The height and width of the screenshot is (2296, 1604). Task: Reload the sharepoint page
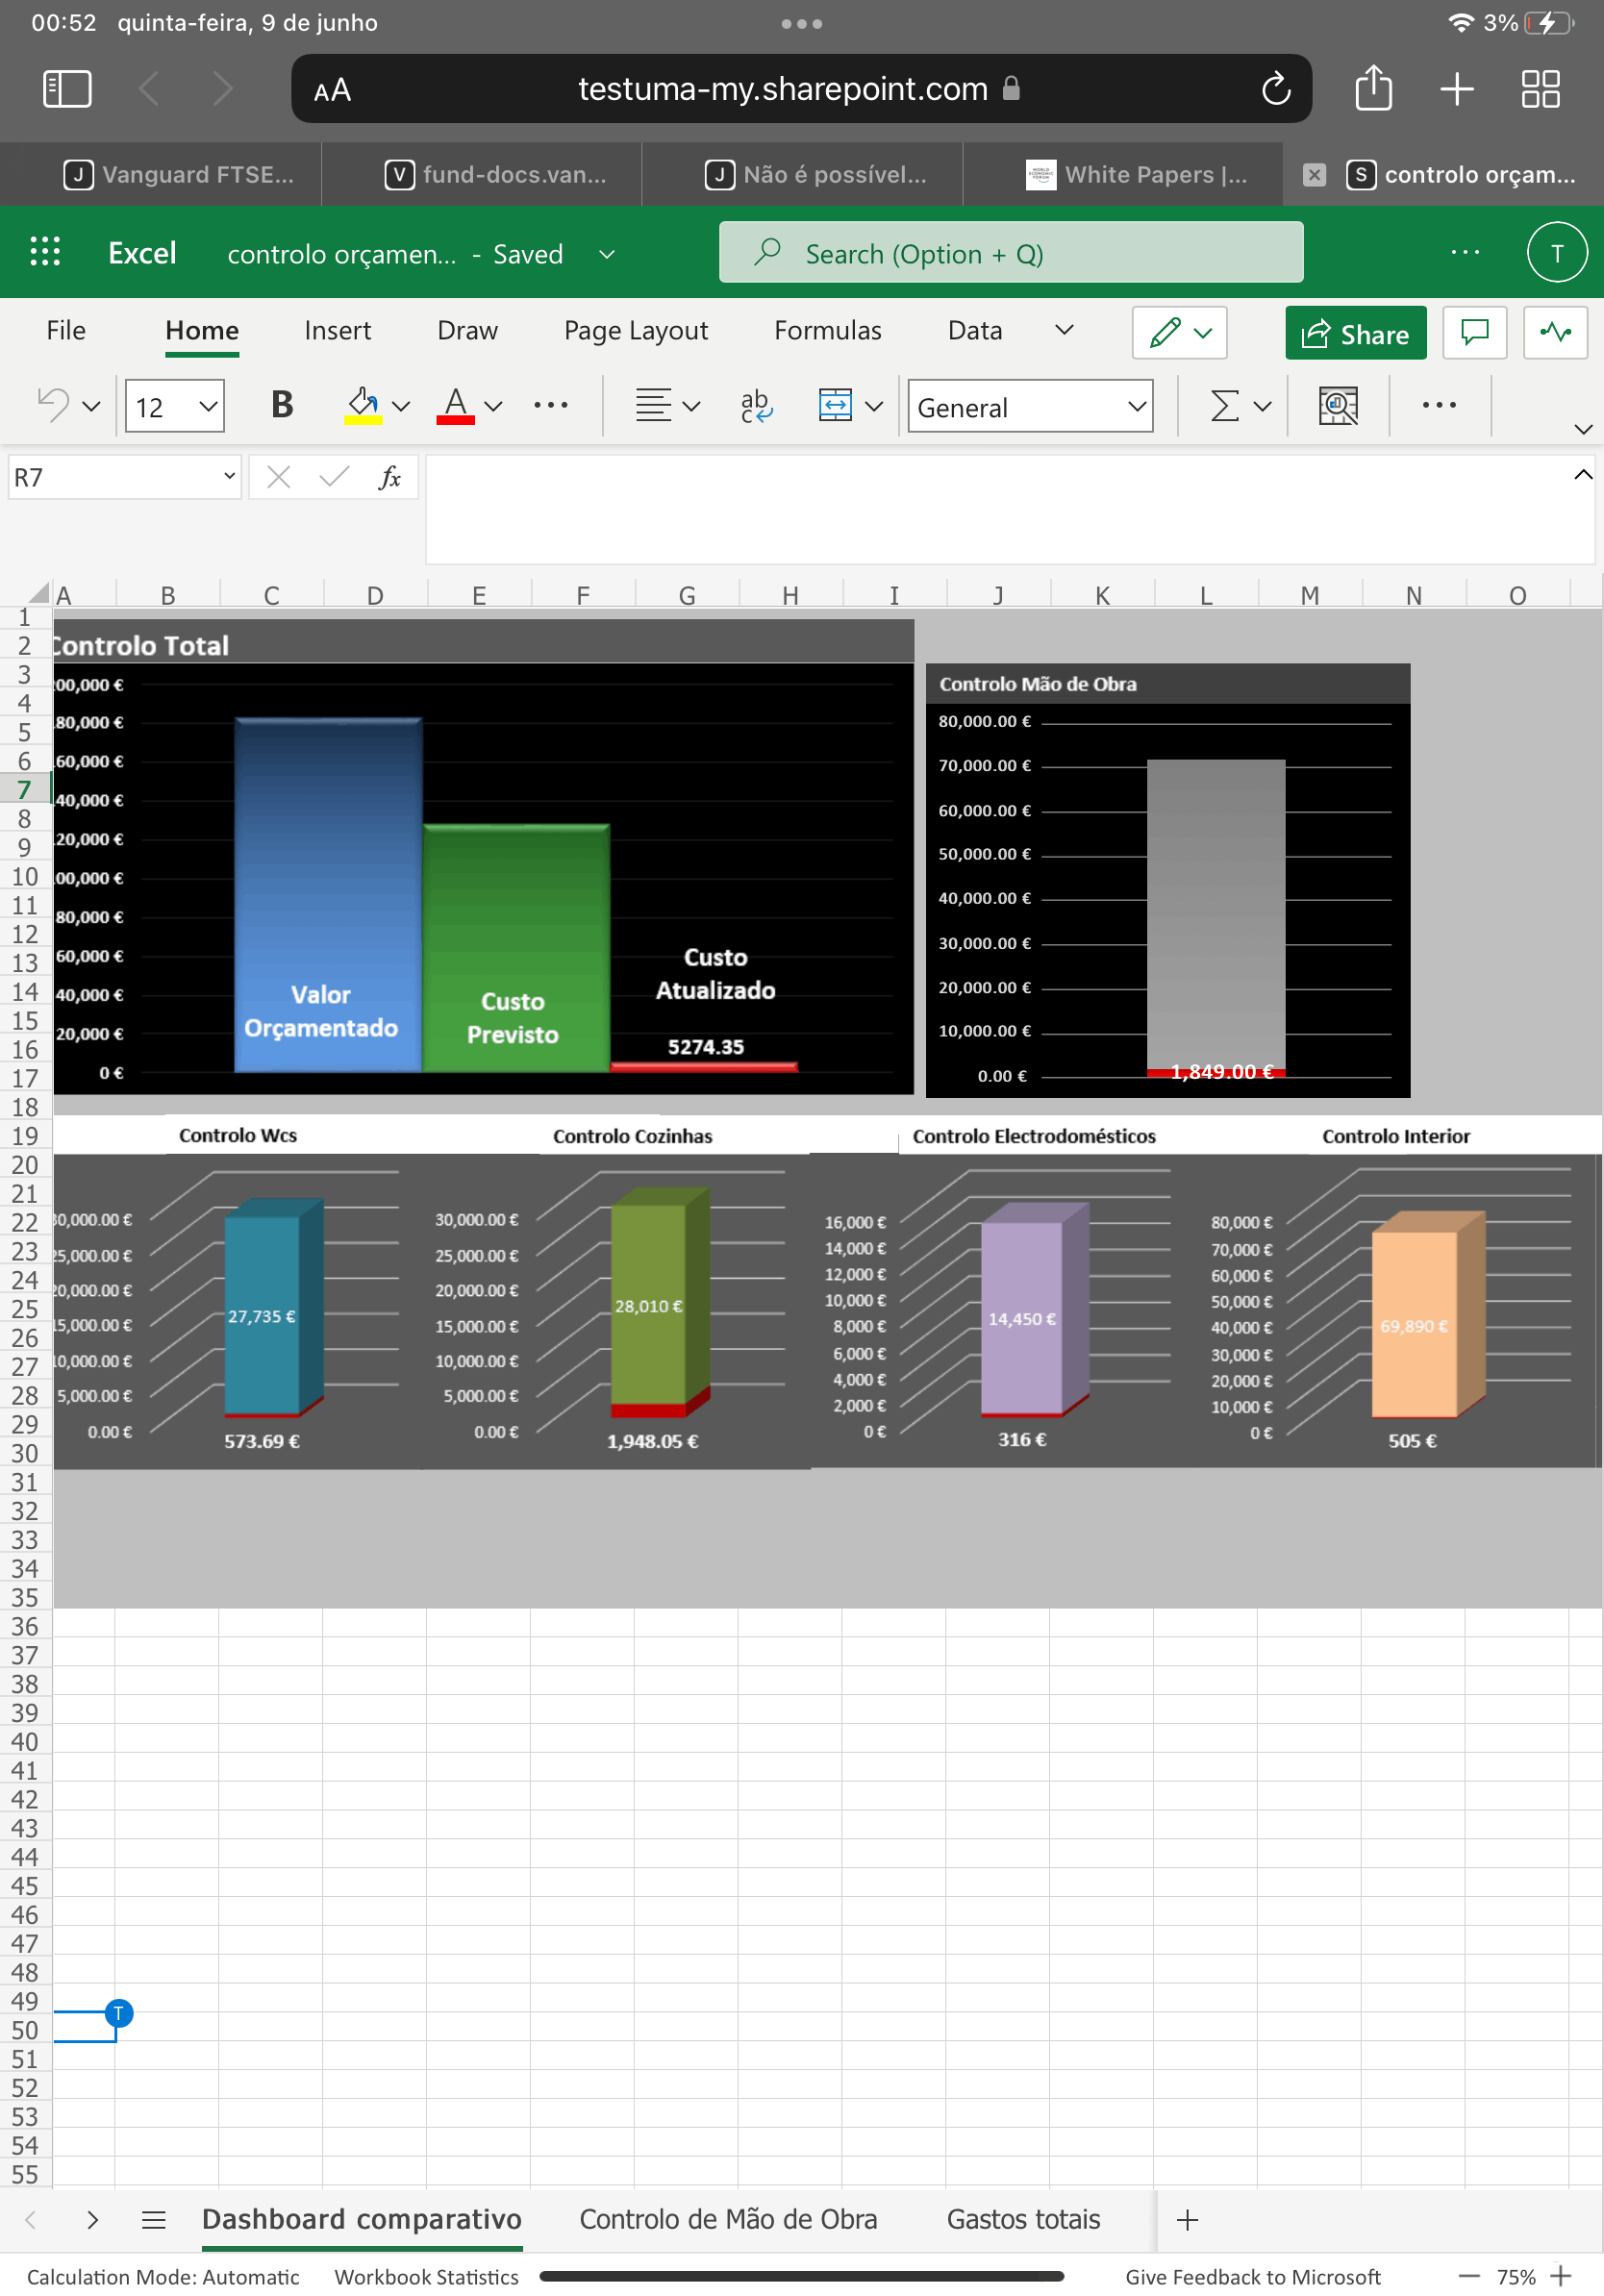click(x=1276, y=89)
